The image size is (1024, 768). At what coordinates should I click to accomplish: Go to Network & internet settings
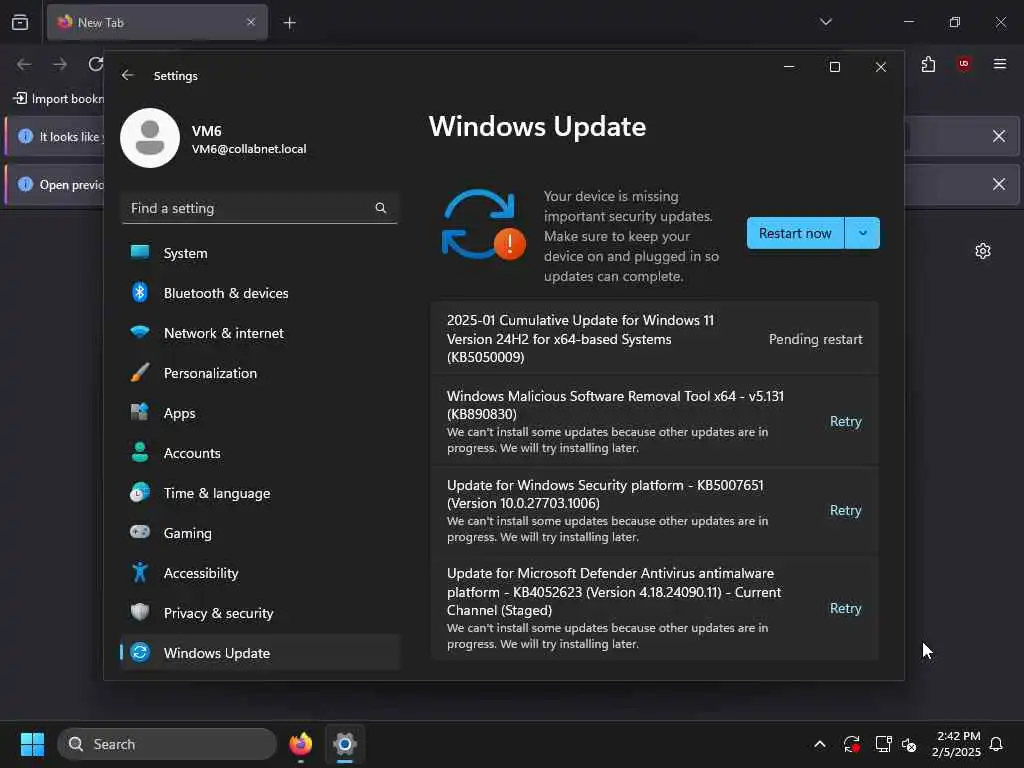(x=260, y=333)
